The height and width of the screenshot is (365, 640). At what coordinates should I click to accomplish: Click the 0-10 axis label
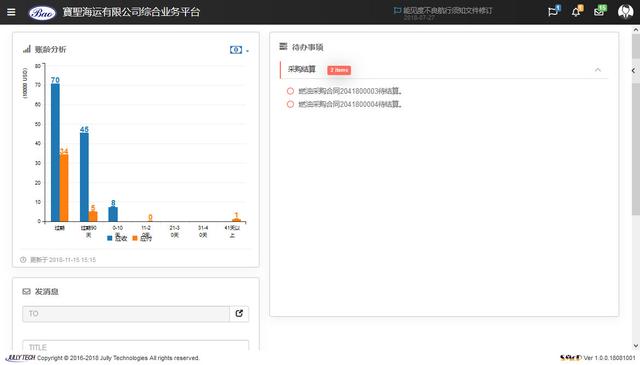point(117,228)
